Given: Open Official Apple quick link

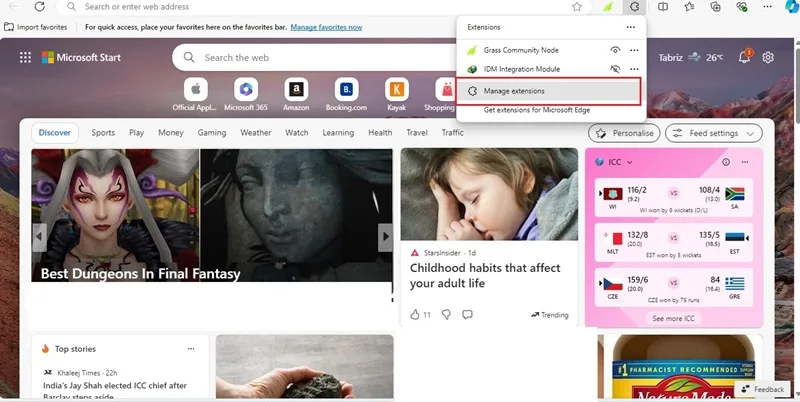Looking at the screenshot, I should click(196, 94).
